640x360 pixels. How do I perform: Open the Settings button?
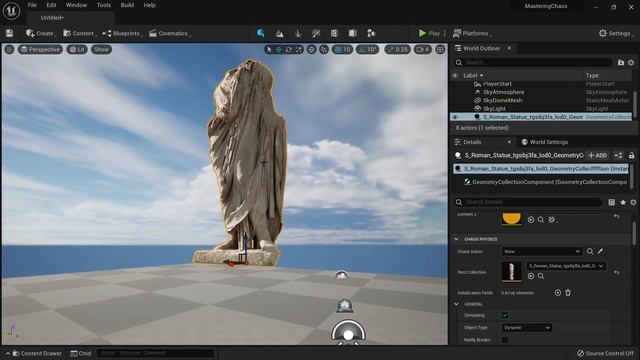point(615,33)
